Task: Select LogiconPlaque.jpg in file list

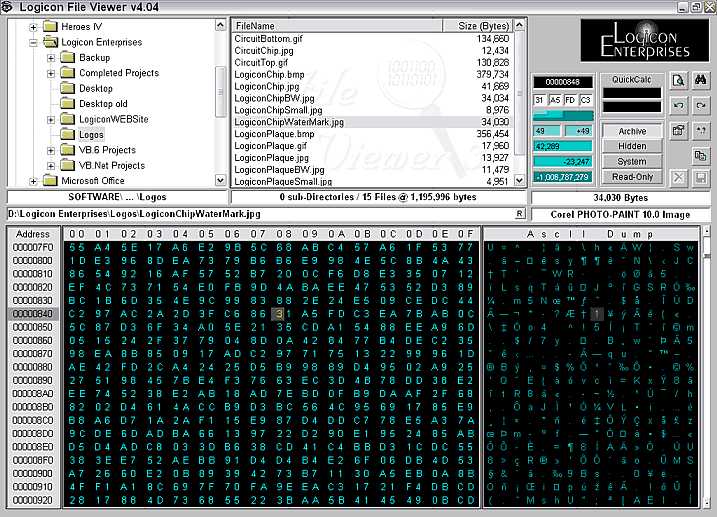Action: pos(271,158)
